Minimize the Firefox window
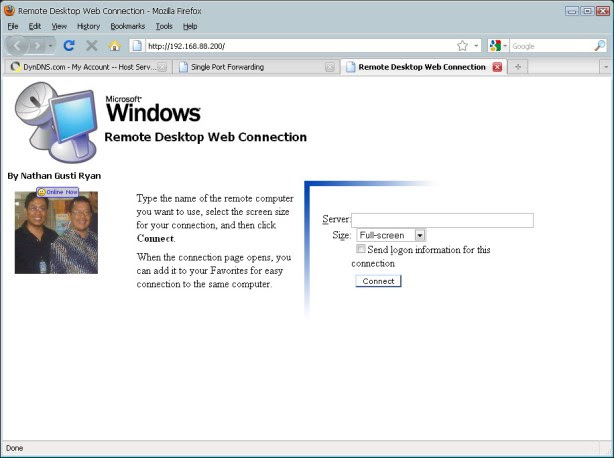 point(572,11)
